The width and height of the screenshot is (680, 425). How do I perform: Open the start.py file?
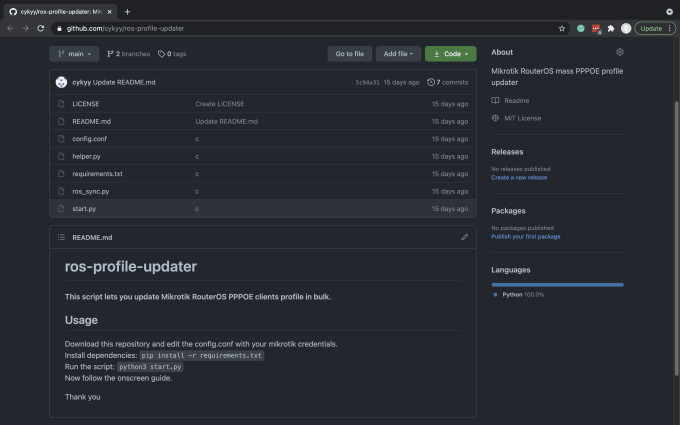[84, 209]
